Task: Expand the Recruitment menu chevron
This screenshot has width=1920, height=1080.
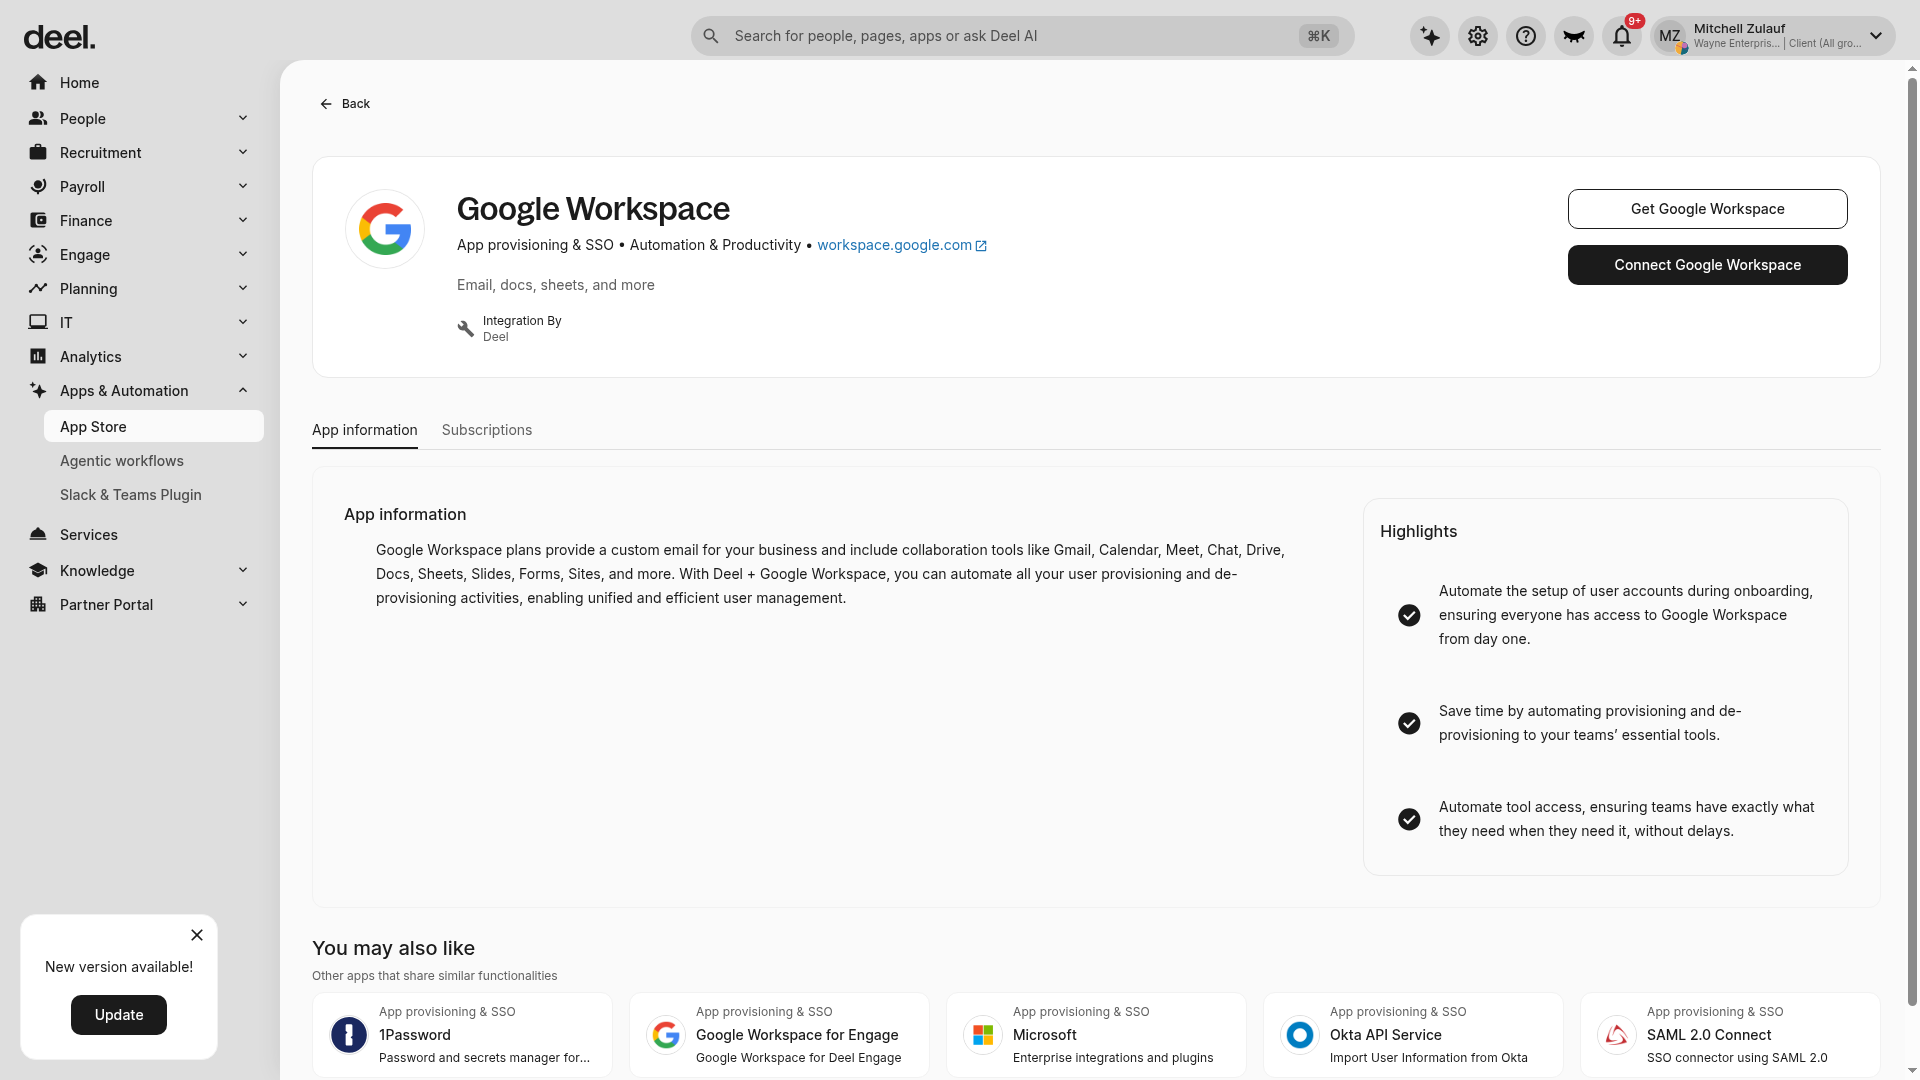Action: tap(243, 152)
